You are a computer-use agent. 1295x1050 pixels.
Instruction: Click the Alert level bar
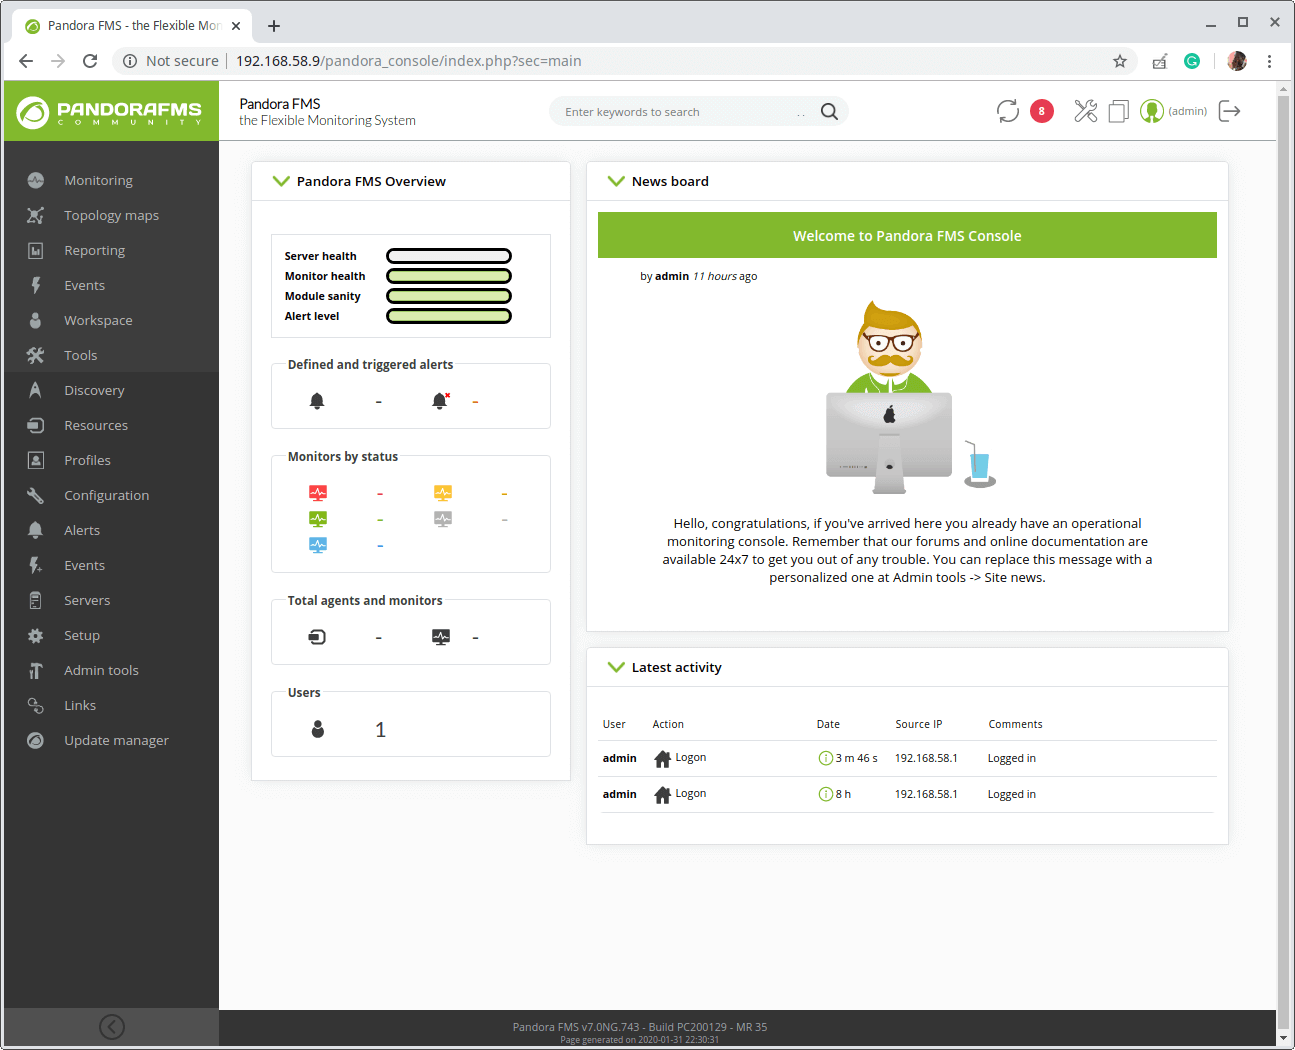click(x=449, y=316)
